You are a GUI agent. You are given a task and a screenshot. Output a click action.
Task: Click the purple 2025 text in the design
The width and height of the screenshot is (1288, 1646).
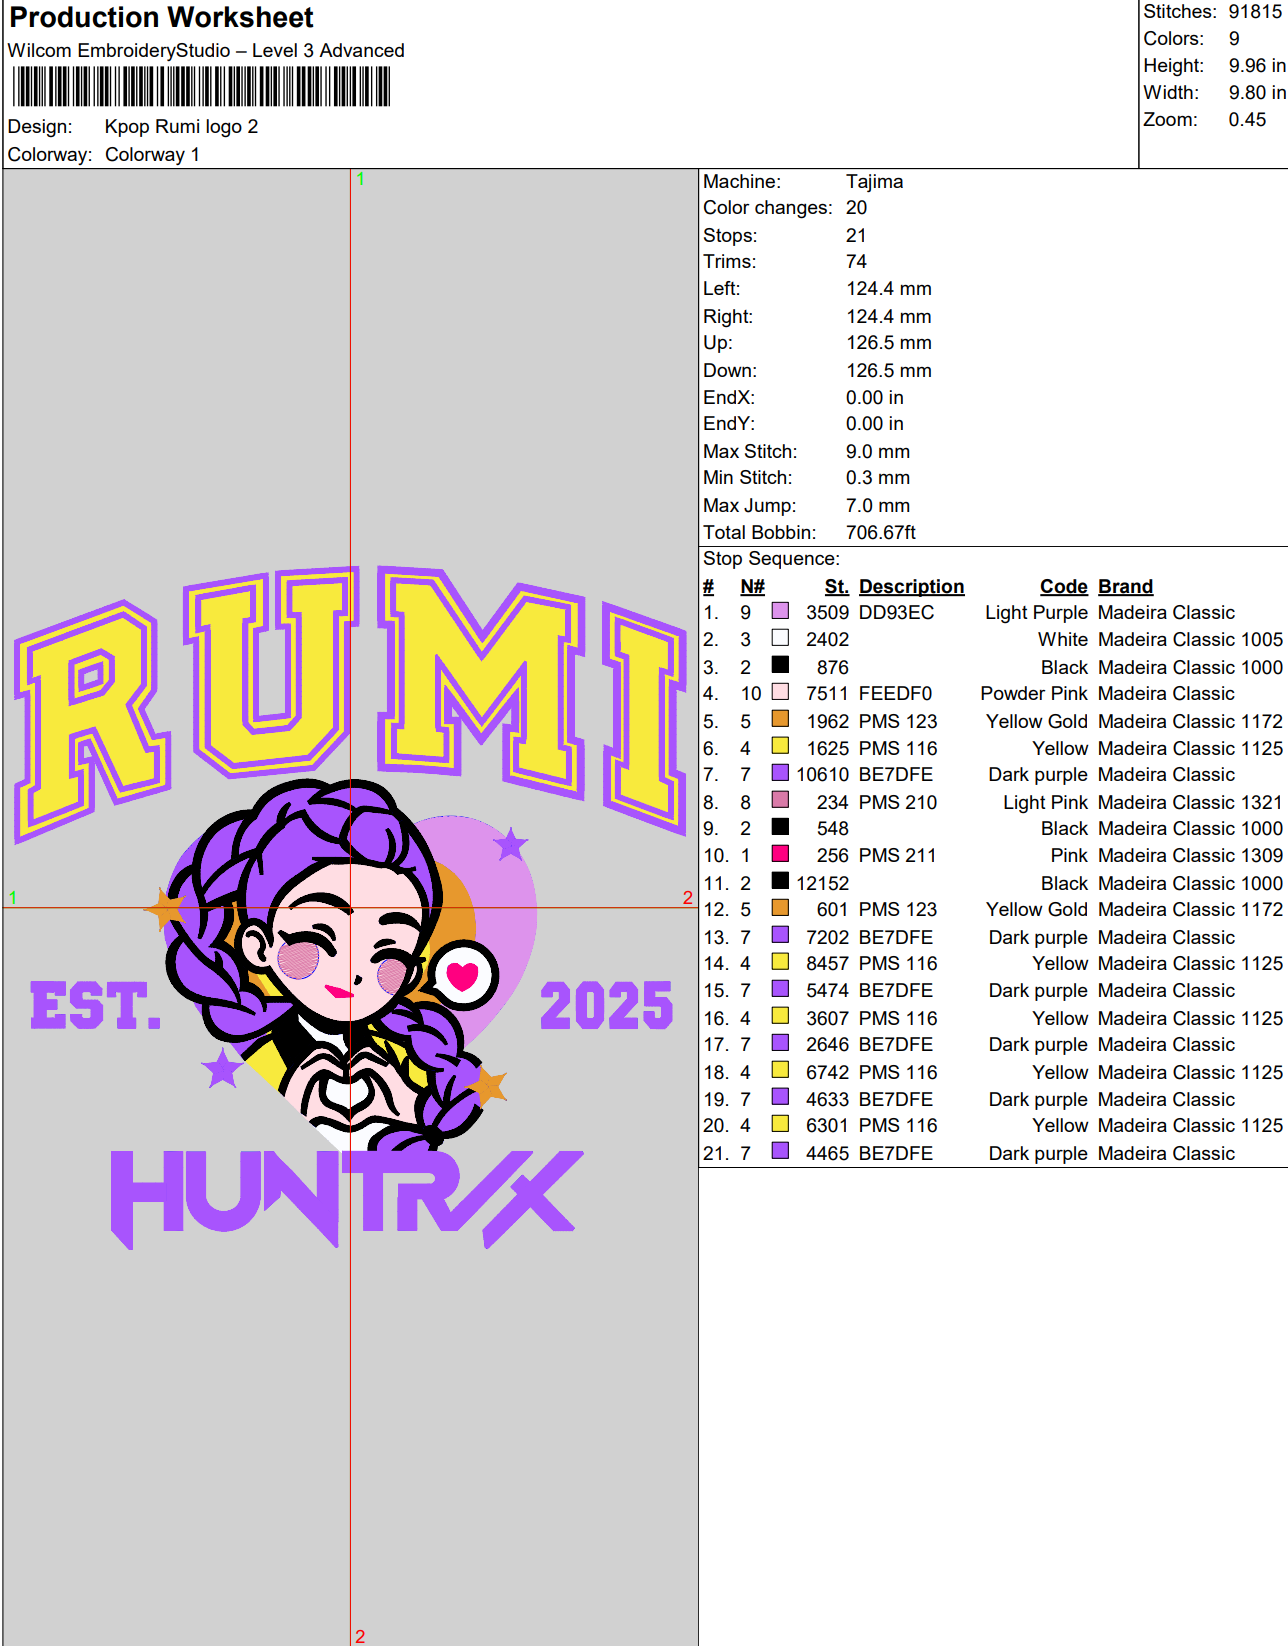tap(606, 1006)
